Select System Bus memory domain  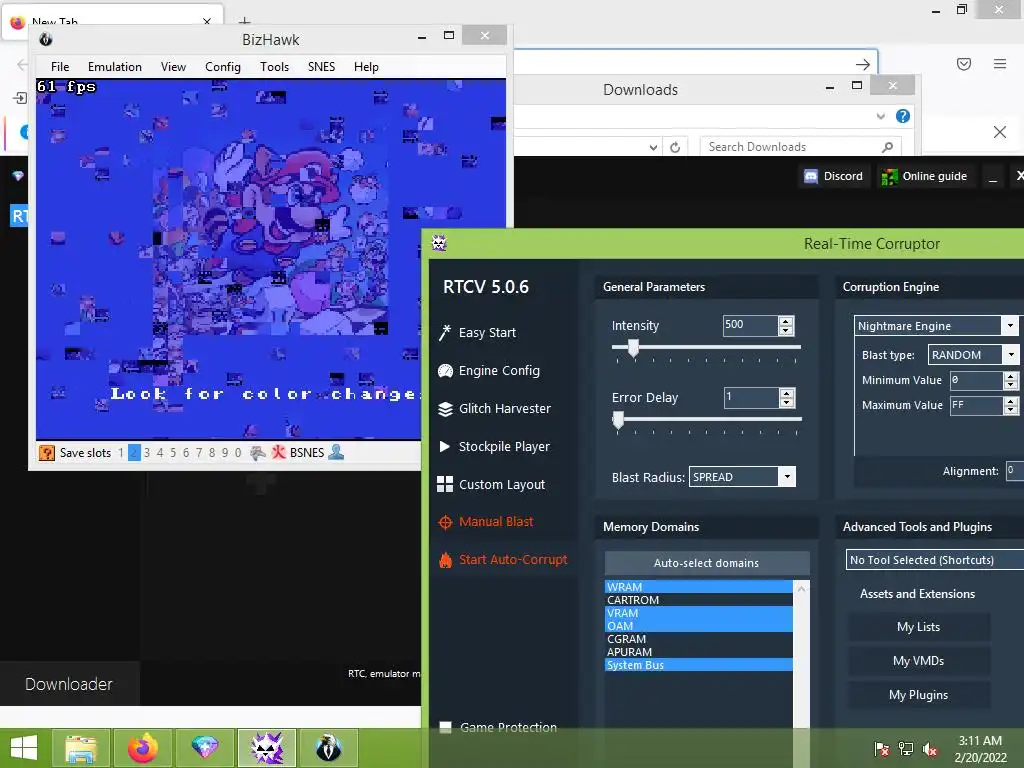click(x=699, y=665)
